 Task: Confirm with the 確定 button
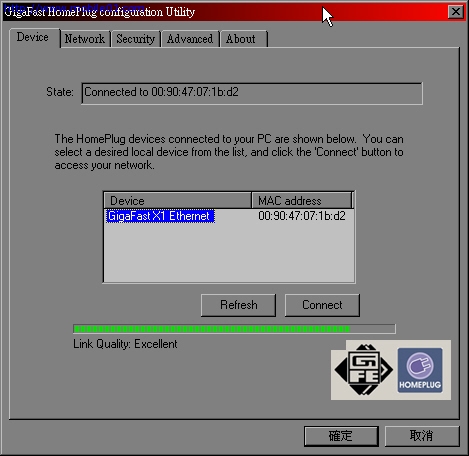pyautogui.click(x=341, y=436)
